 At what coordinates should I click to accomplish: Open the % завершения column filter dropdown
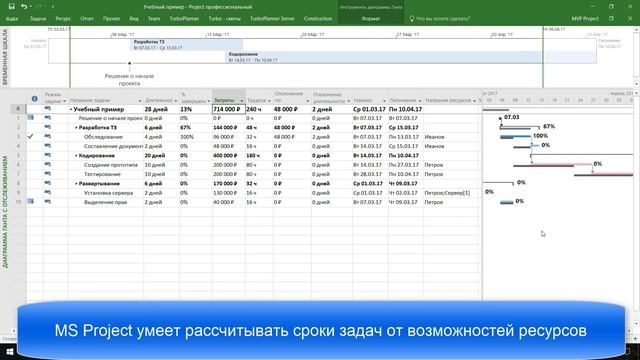(209, 101)
